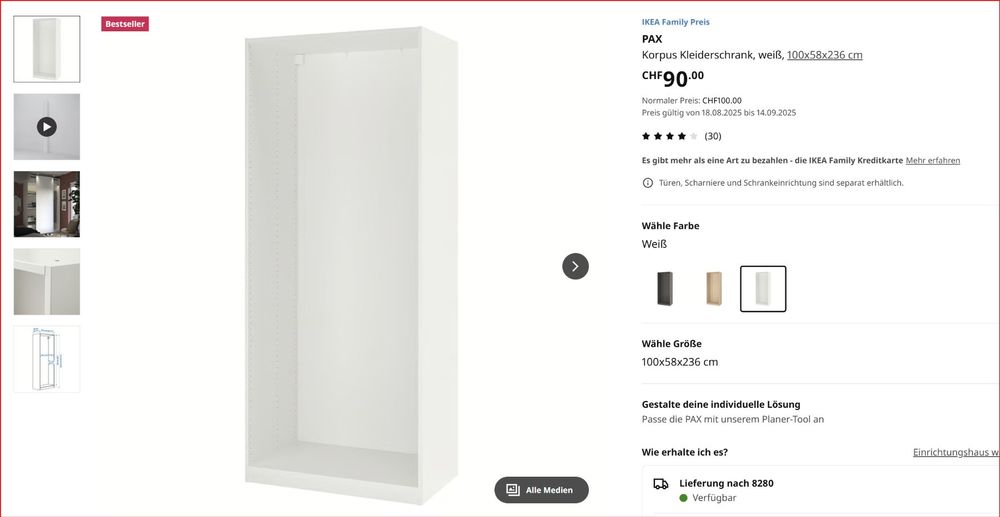Open the close-up corner detail thumbnail
Image resolution: width=1000 pixels, height=517 pixels.
47,282
